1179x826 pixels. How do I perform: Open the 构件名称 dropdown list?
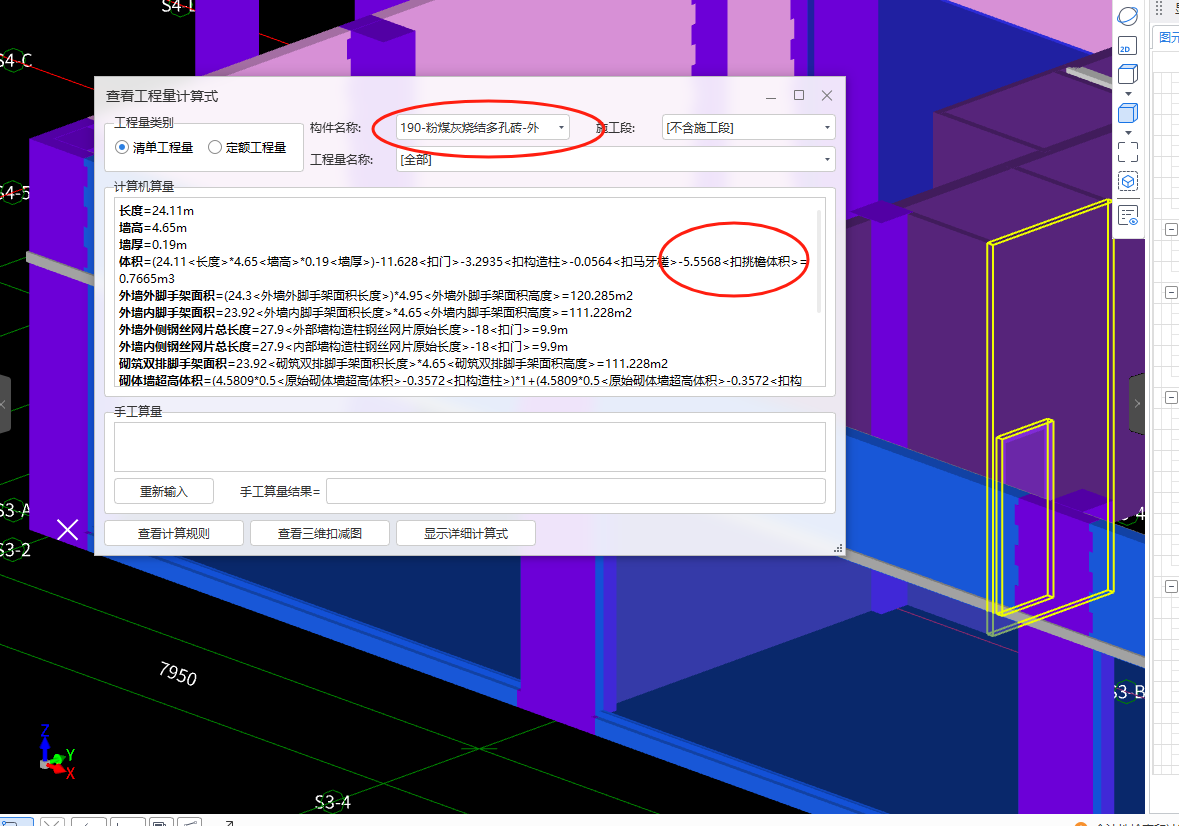click(482, 128)
